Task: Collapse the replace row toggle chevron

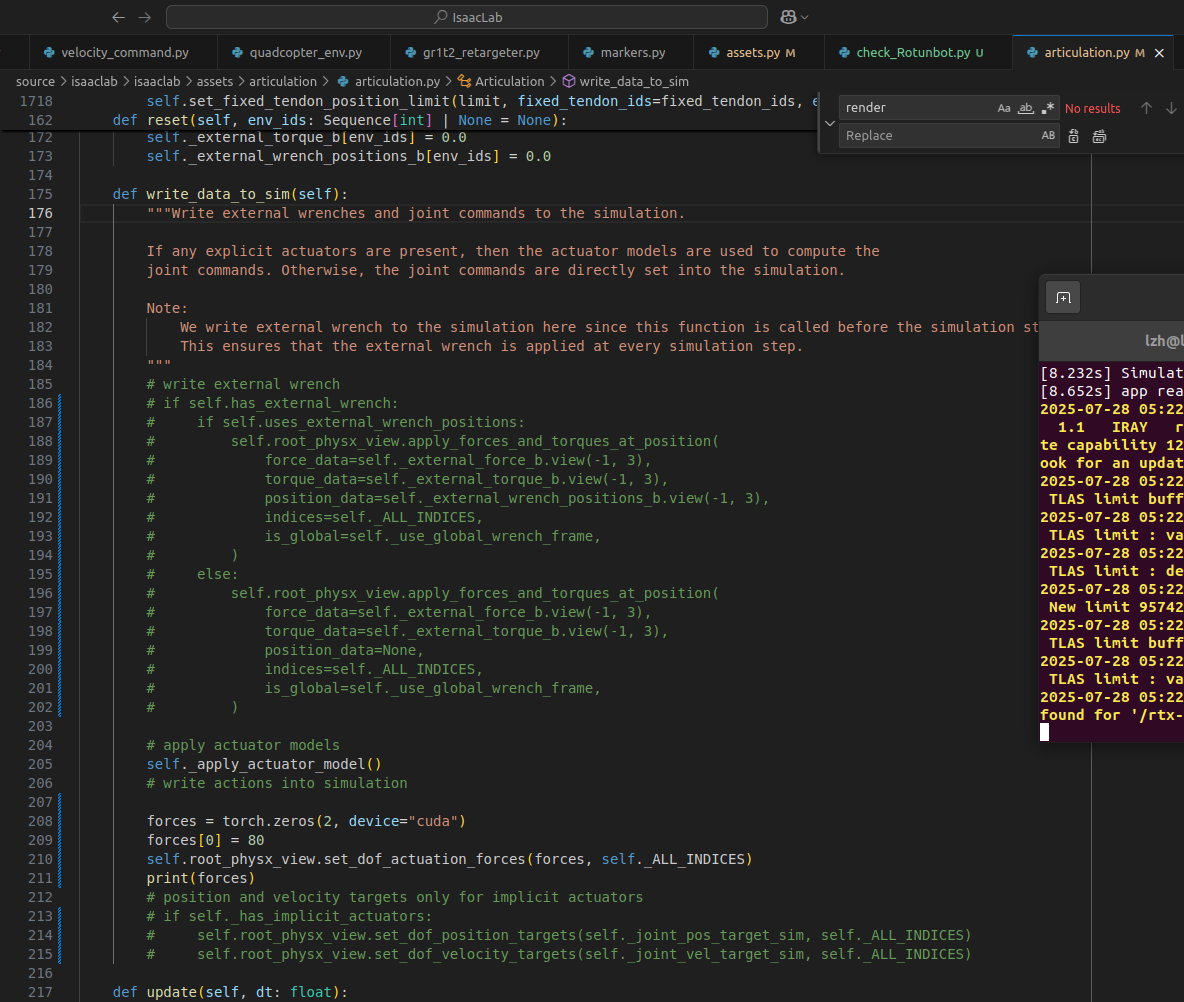Action: 830,122
